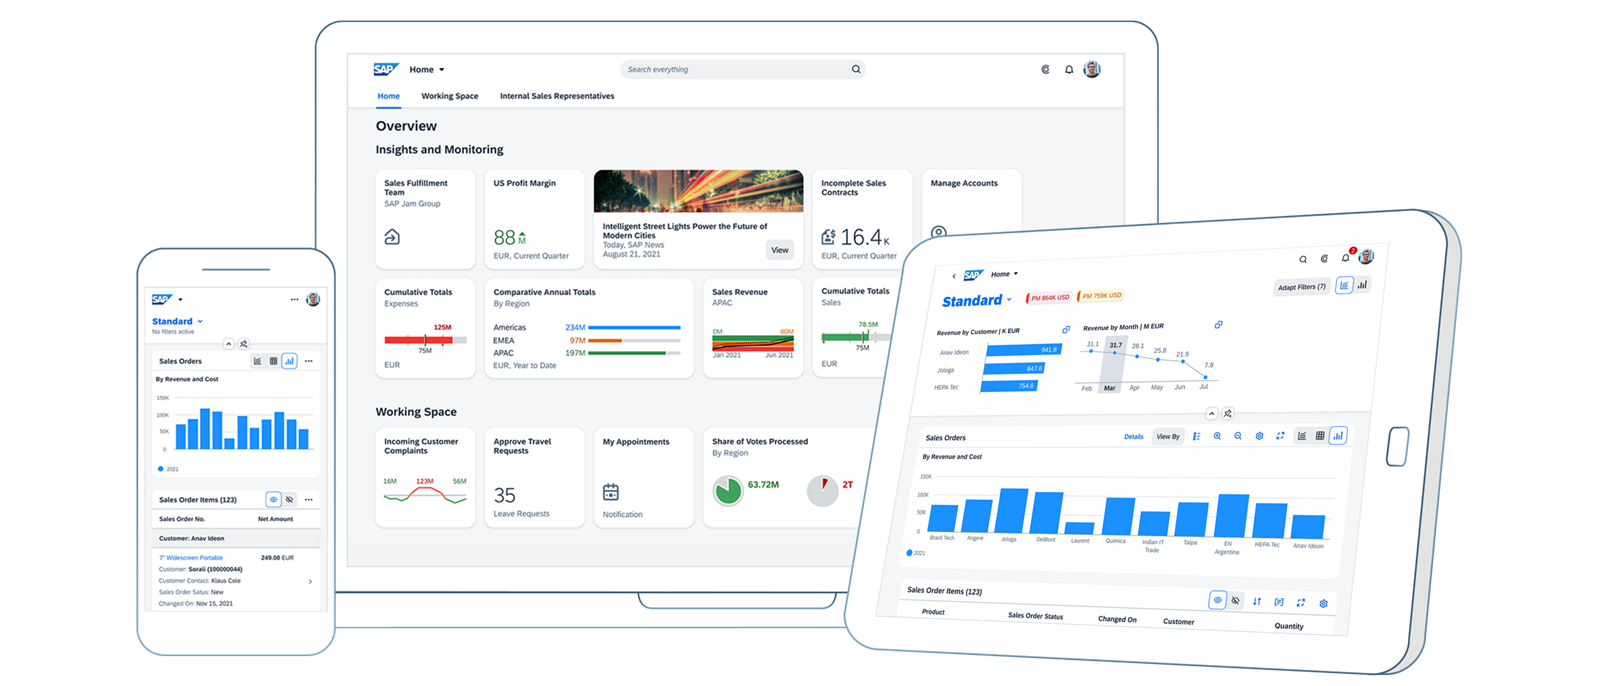This screenshot has width=1600, height=686.
Task: Open phone header overflow three dots
Action: [x=294, y=299]
